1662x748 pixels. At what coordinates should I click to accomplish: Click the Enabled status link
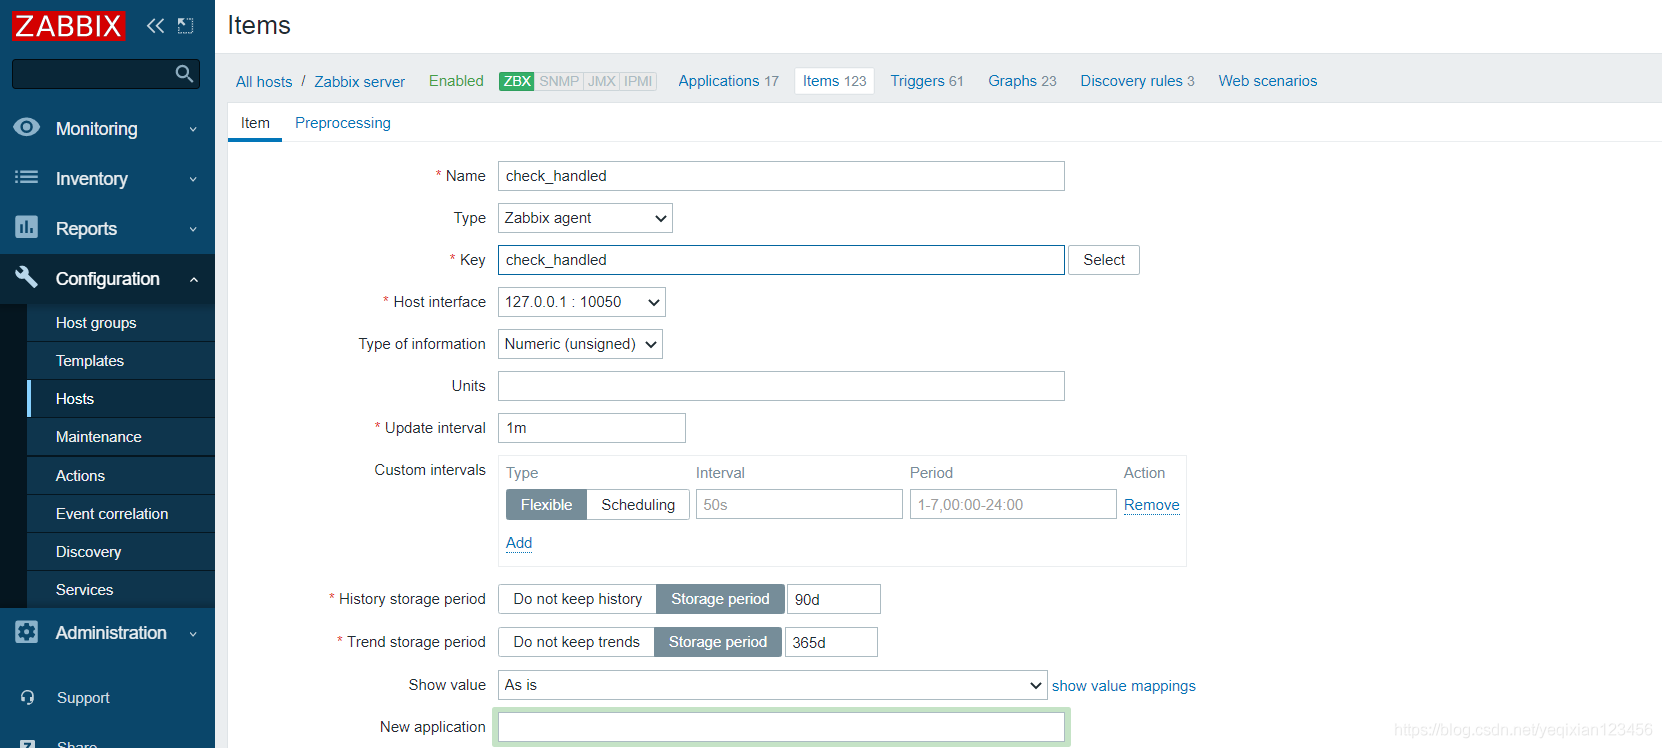456,81
